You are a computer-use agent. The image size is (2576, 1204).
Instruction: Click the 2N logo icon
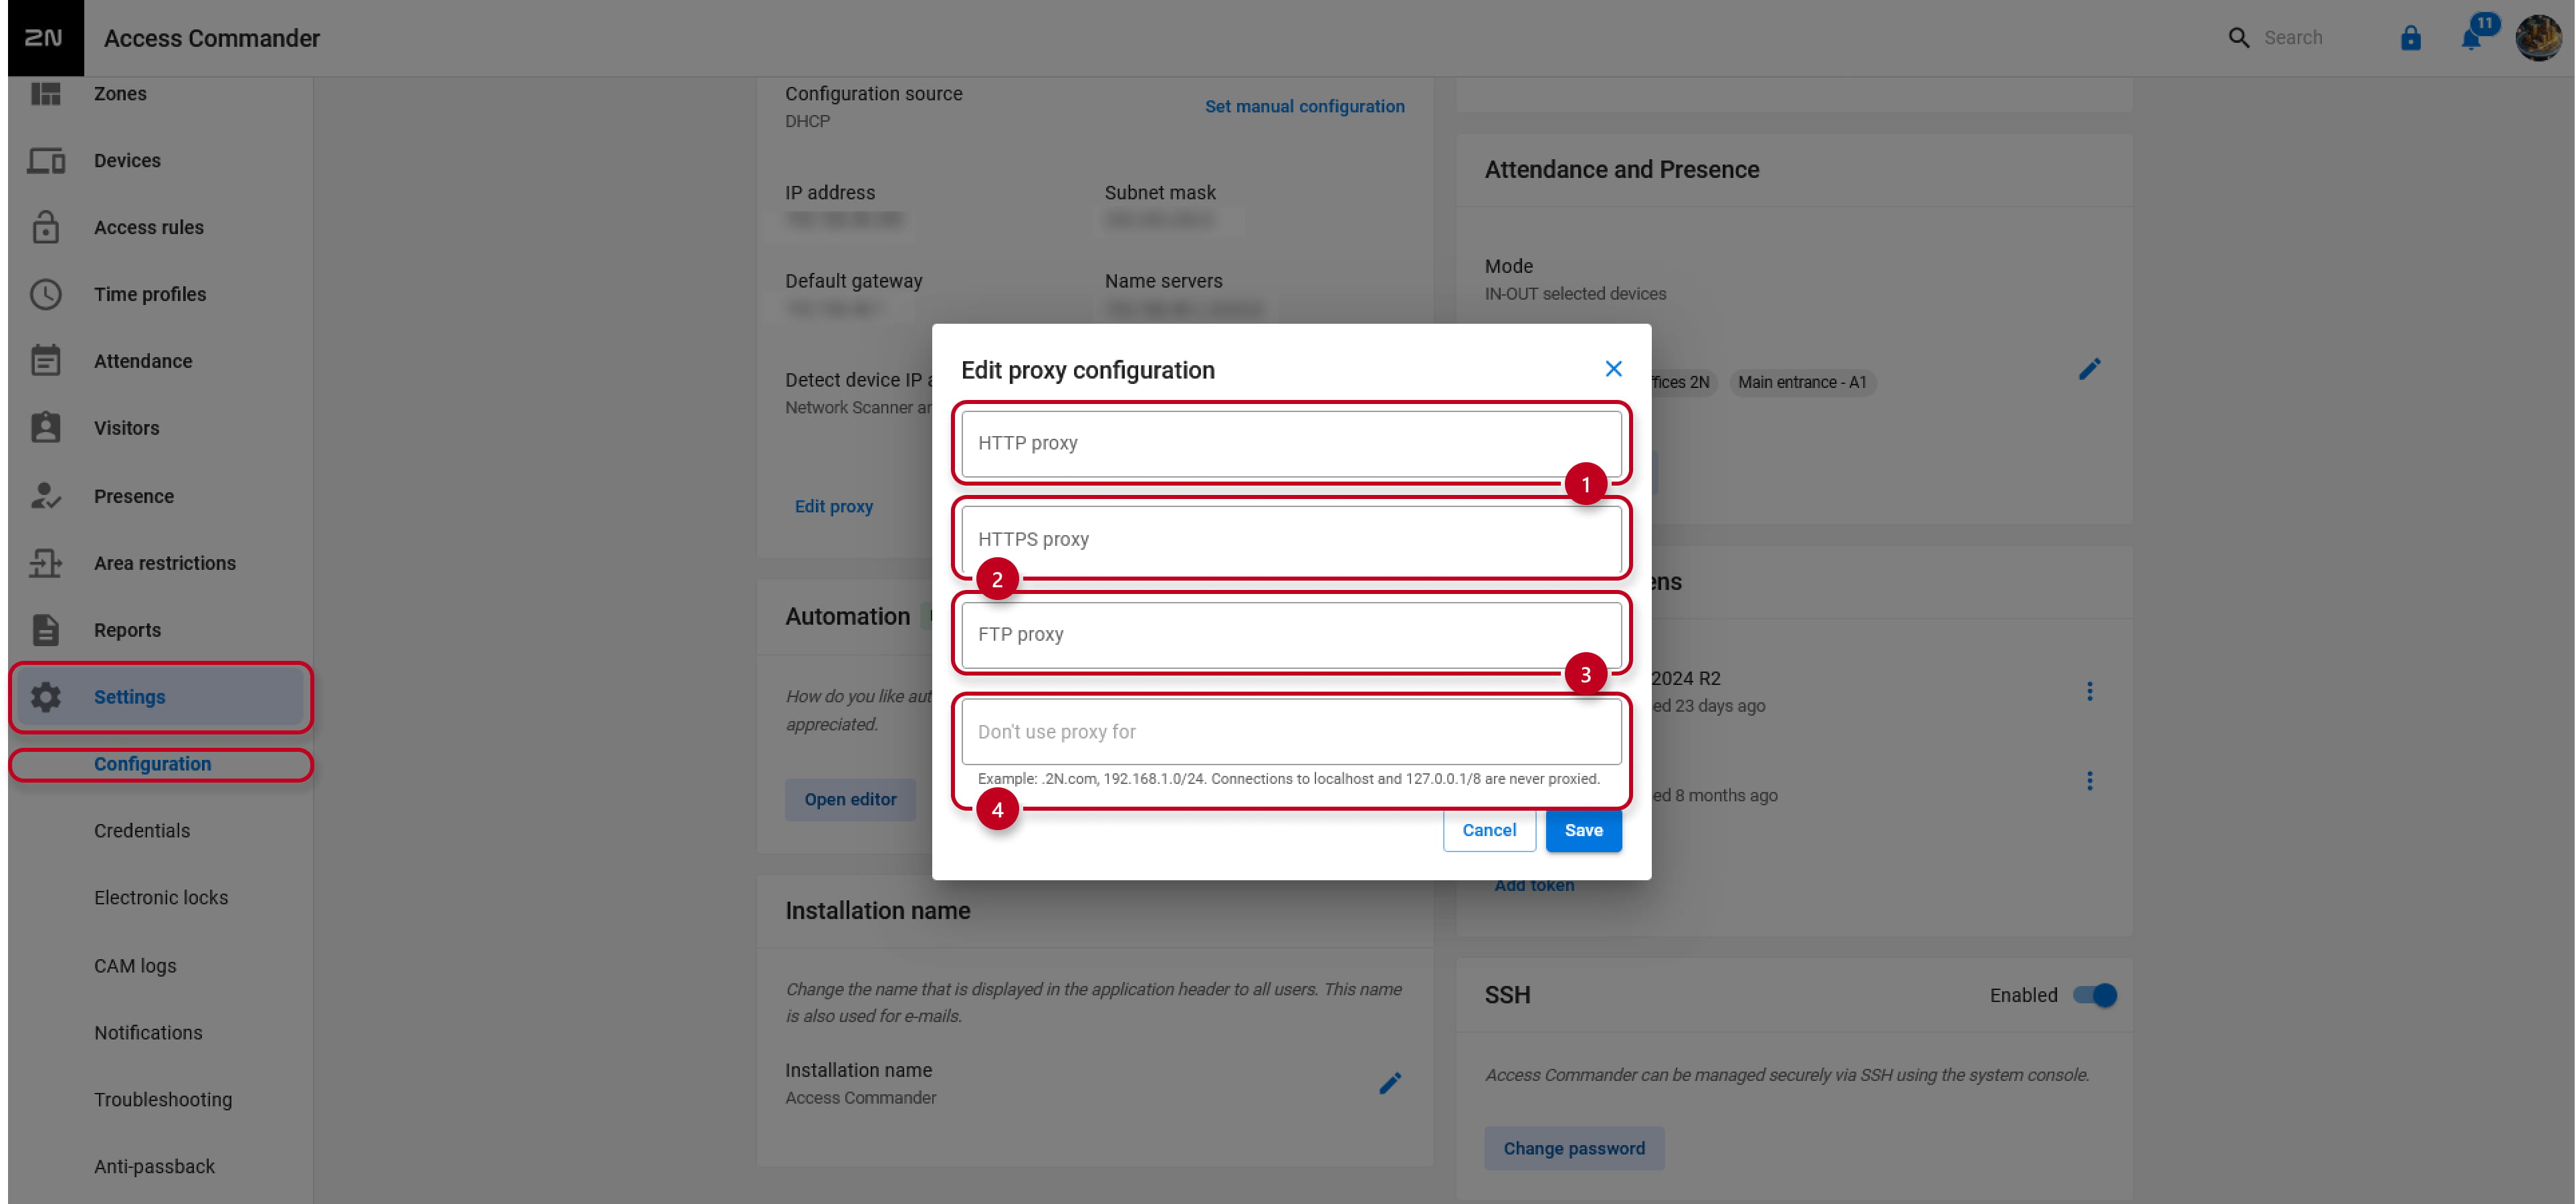click(45, 38)
